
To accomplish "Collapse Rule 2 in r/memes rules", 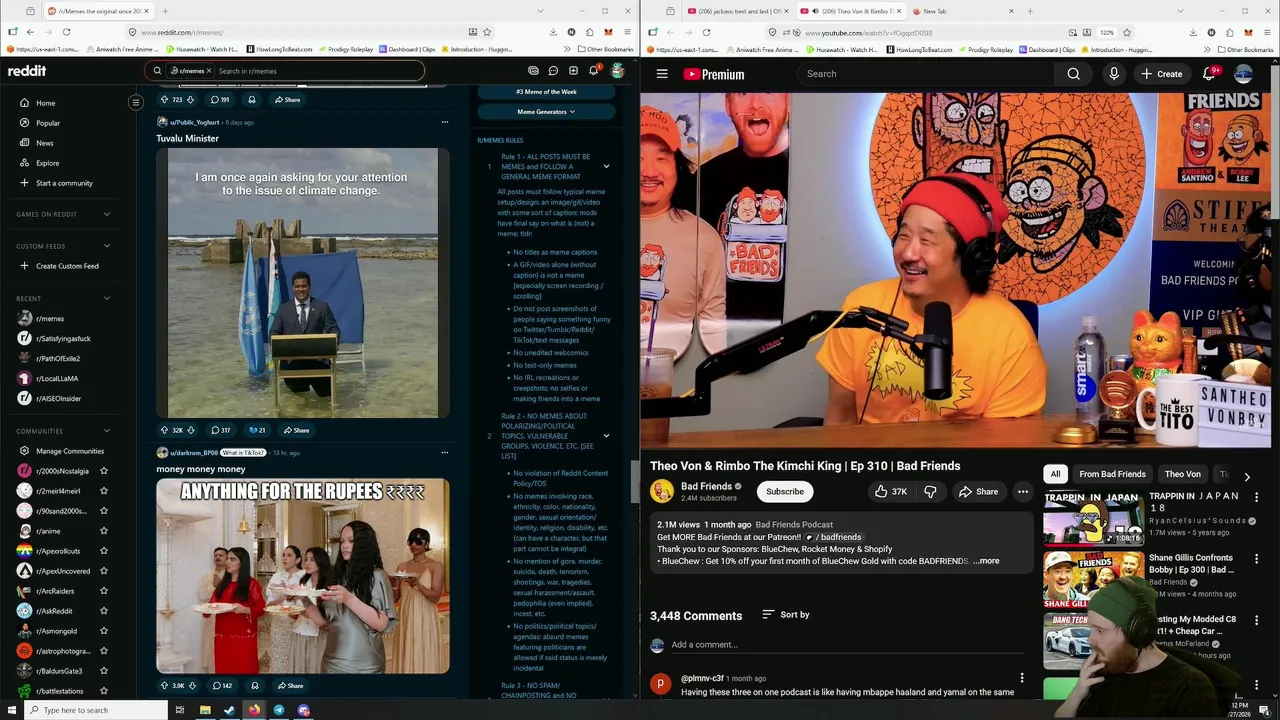I will point(606,436).
